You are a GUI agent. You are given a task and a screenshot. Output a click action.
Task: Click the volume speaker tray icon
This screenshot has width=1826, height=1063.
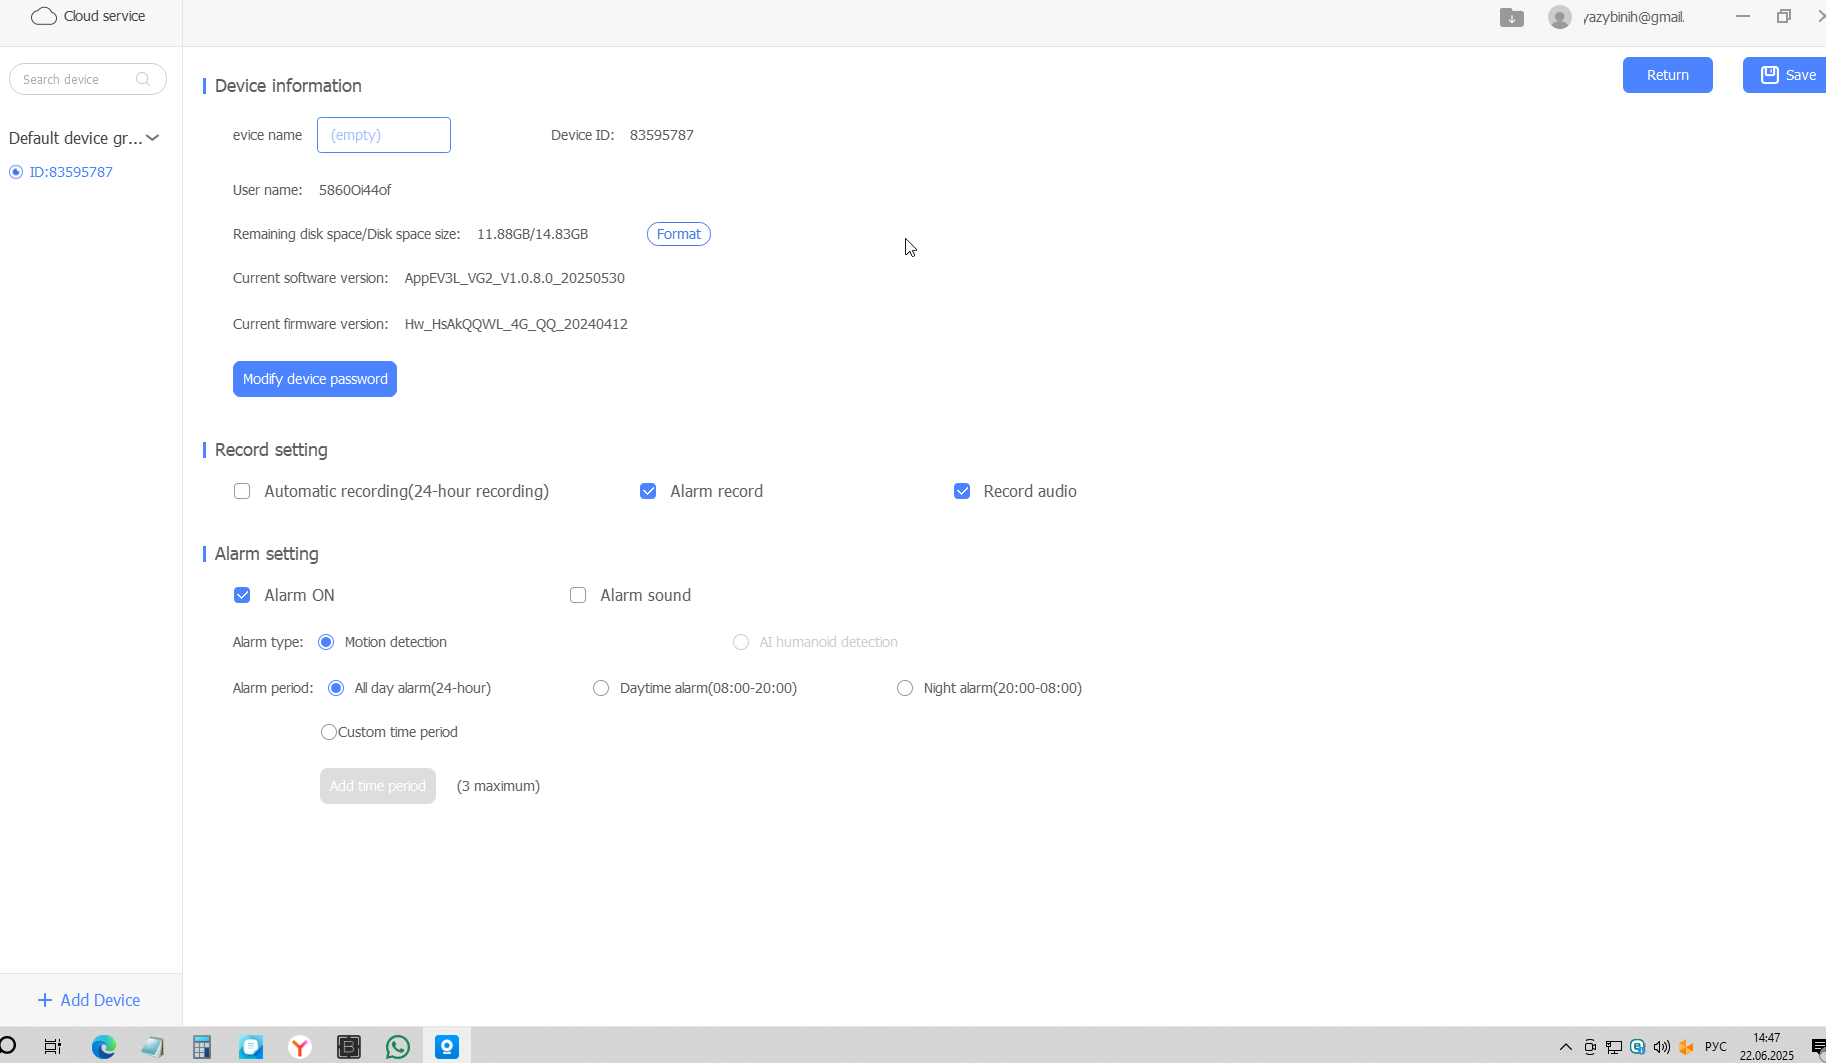(x=1662, y=1047)
